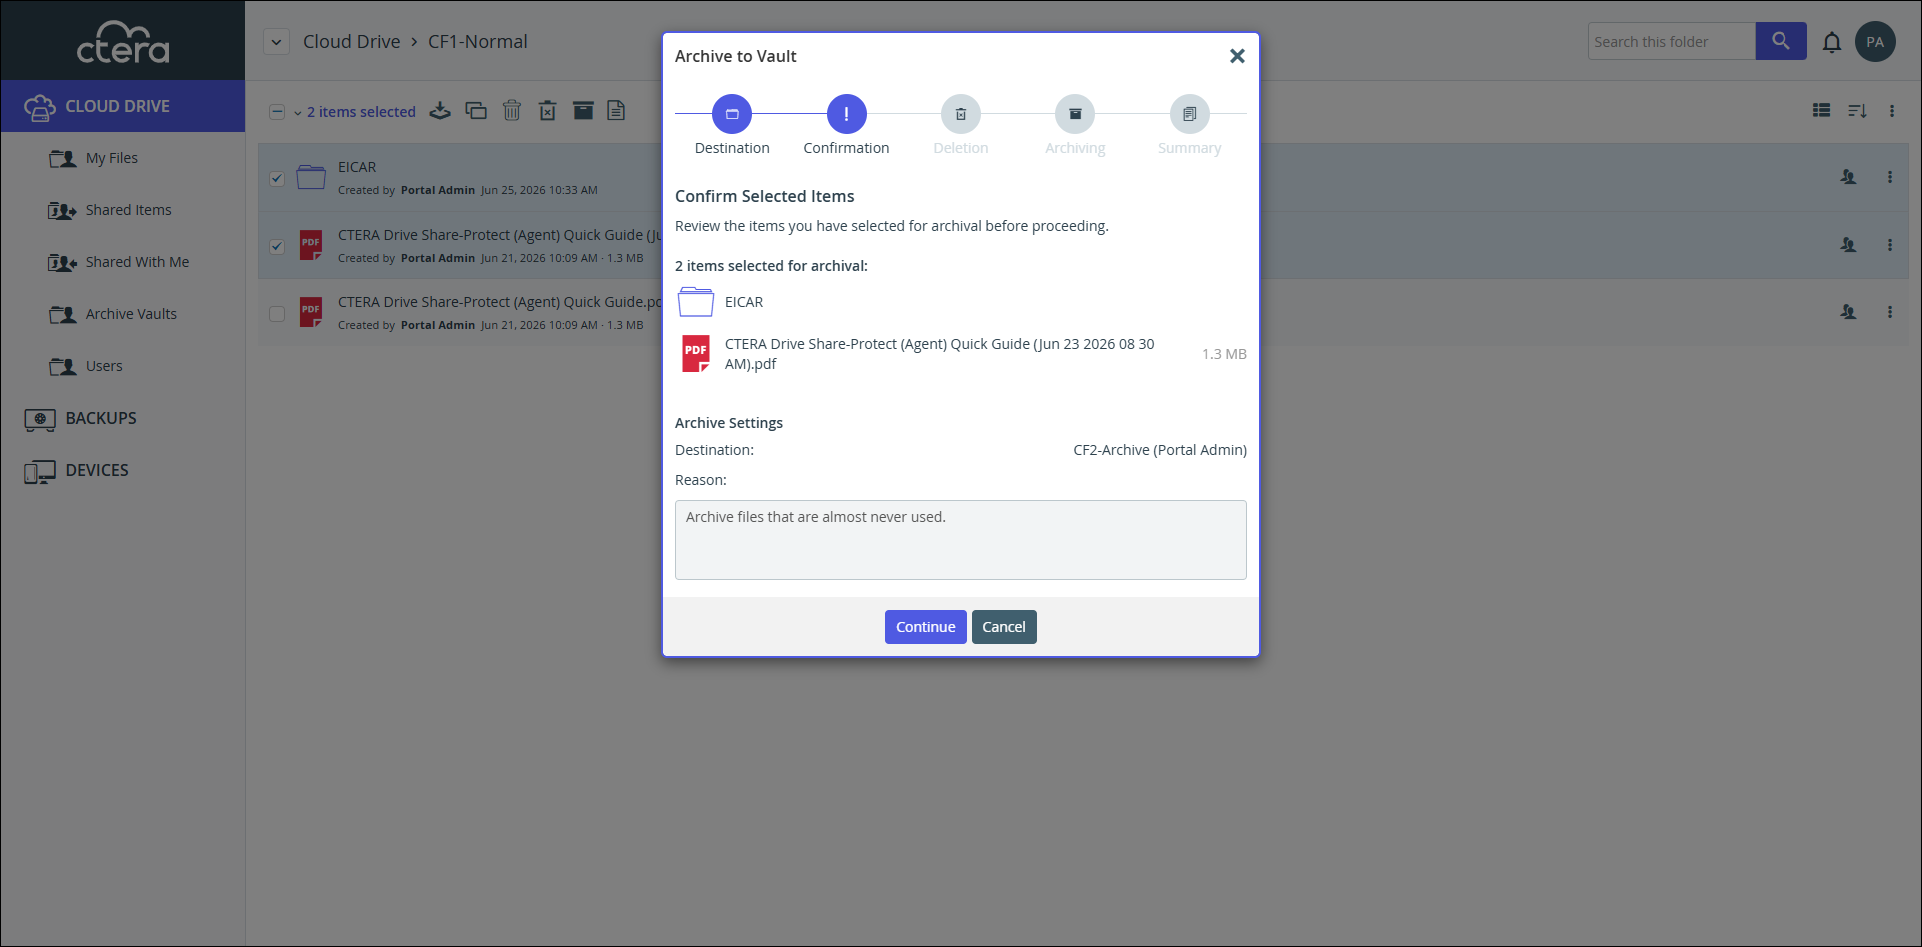Click the Continue button
The width and height of the screenshot is (1922, 947).
click(x=926, y=627)
